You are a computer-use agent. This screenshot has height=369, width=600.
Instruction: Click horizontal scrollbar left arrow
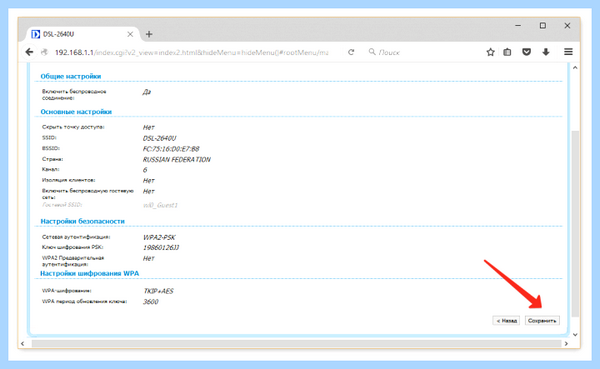click(23, 344)
